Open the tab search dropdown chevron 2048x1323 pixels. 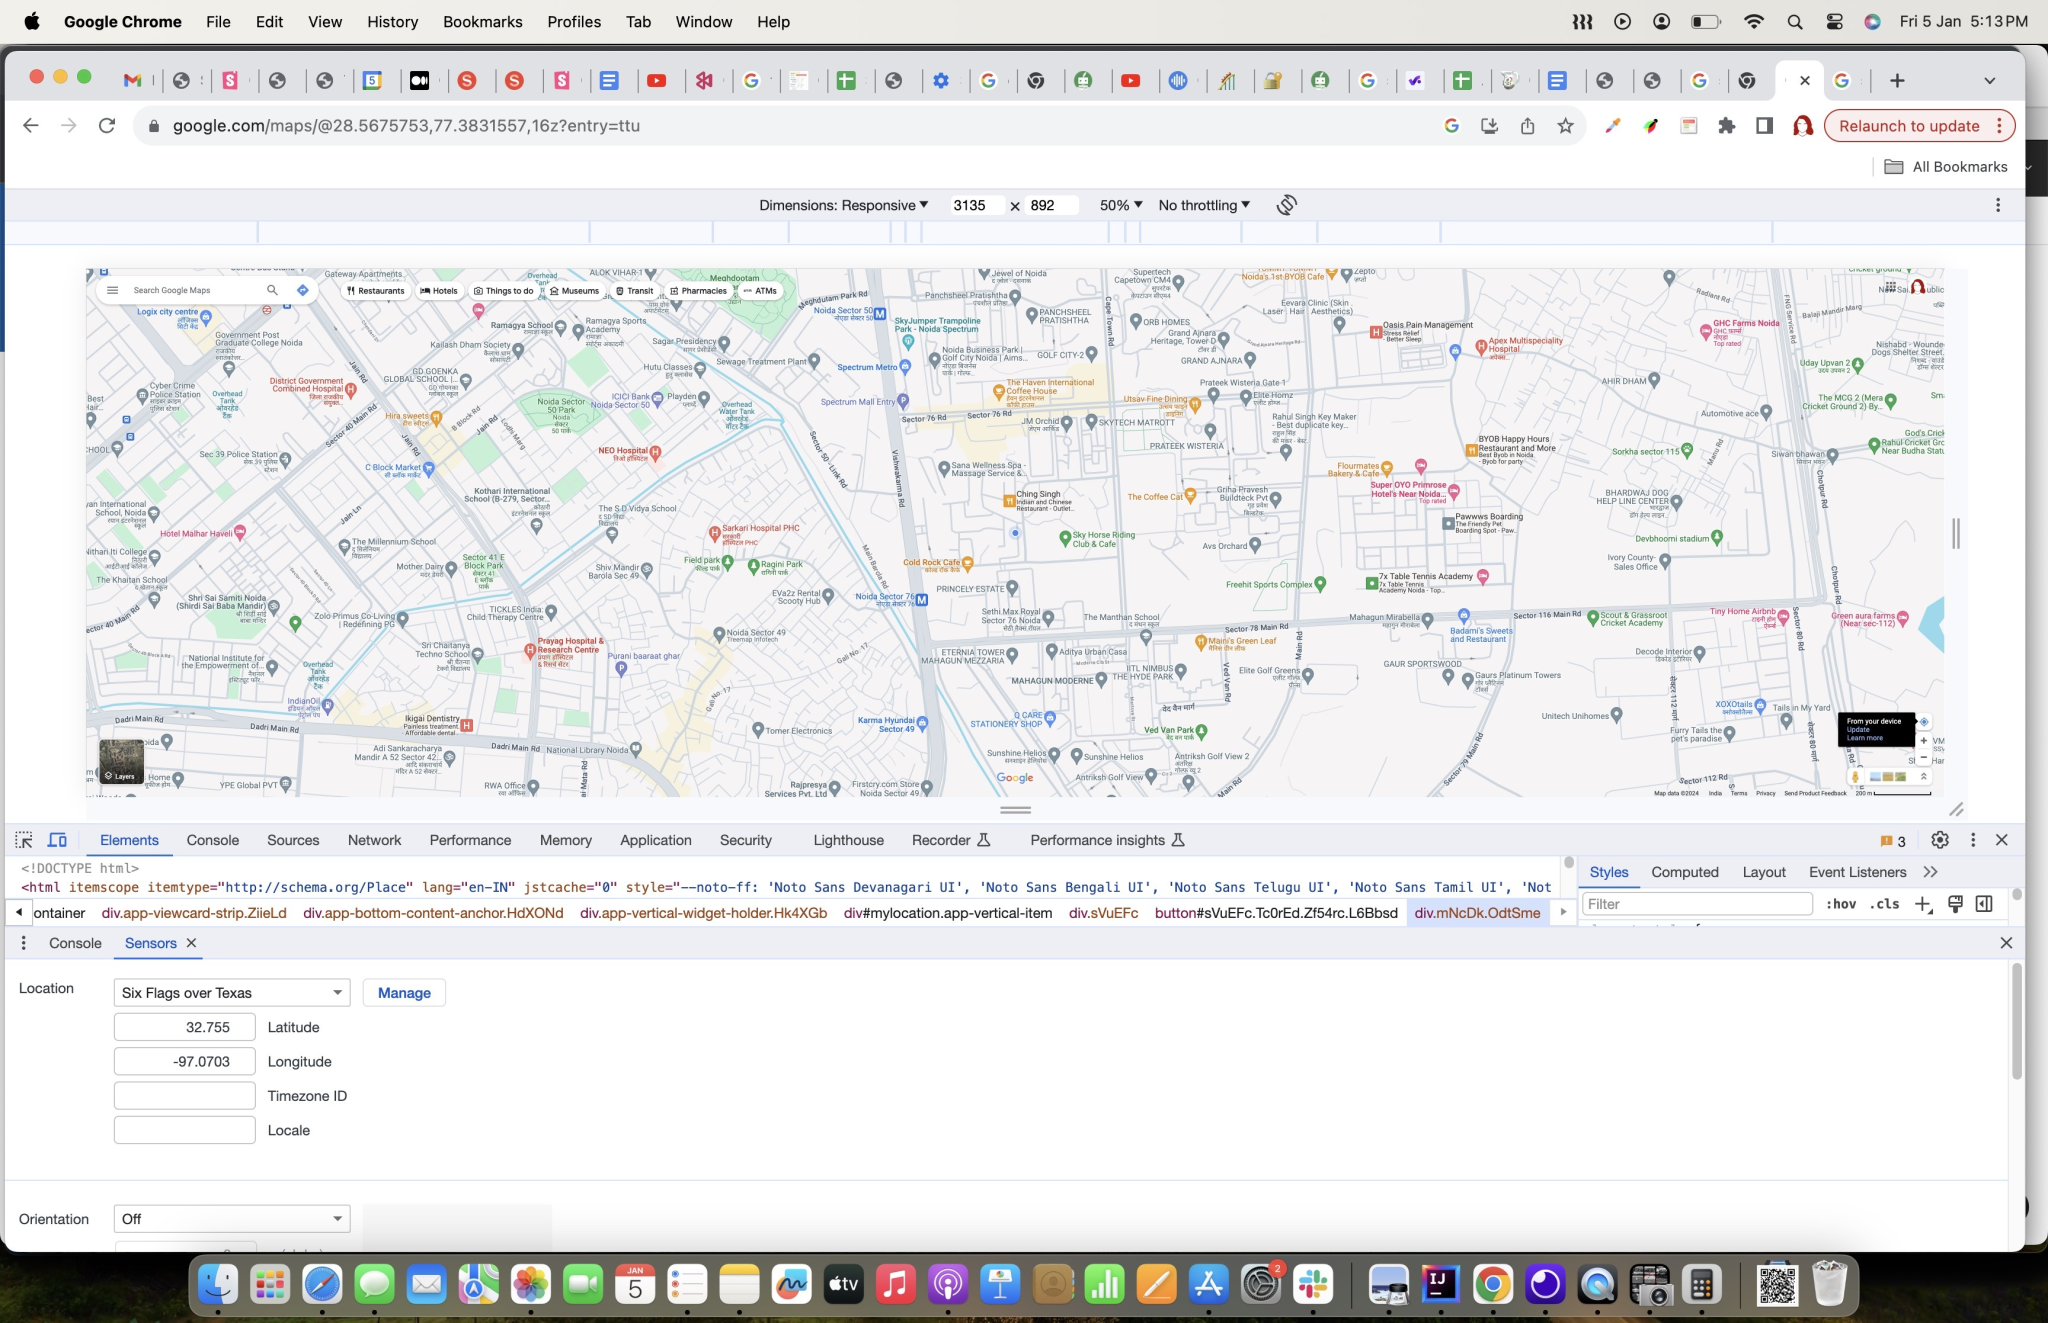point(1989,80)
